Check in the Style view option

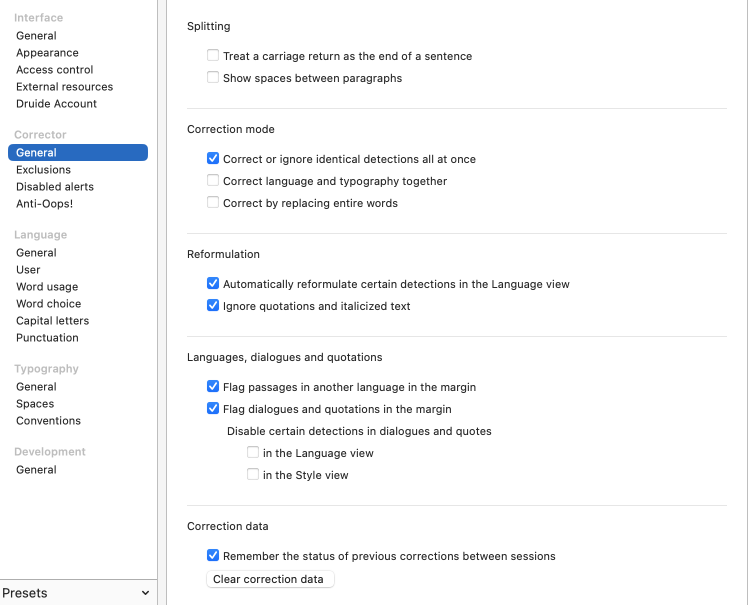(253, 475)
